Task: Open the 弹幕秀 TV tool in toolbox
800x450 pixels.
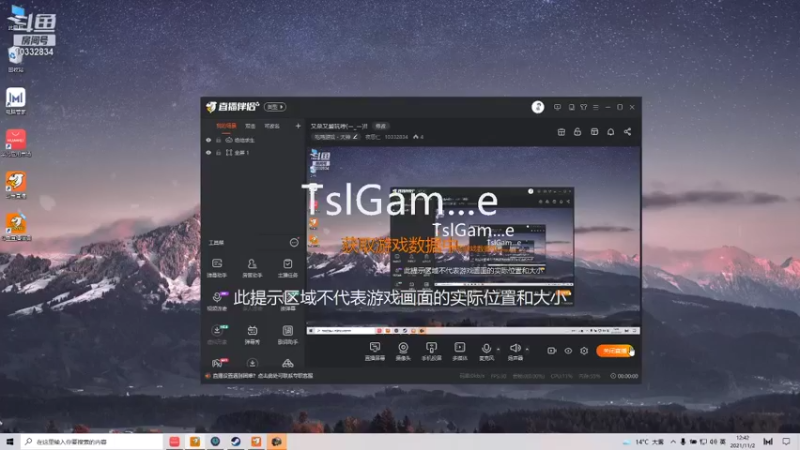Action: (252, 334)
